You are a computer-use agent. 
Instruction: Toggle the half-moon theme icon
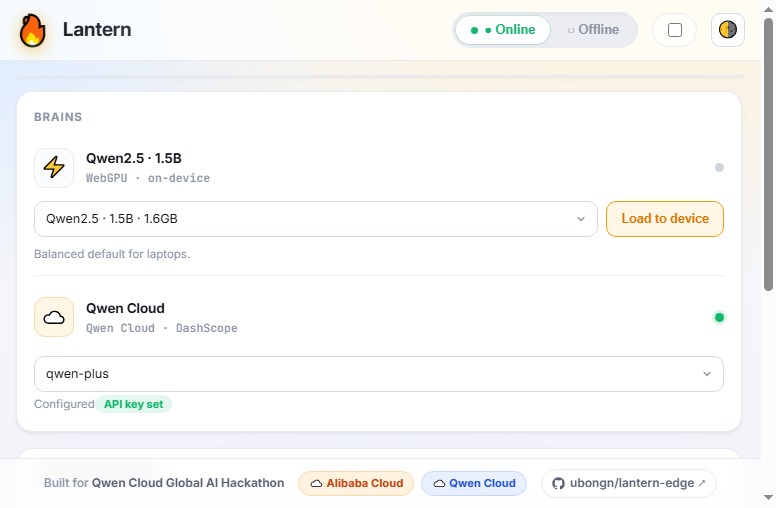[x=728, y=30]
